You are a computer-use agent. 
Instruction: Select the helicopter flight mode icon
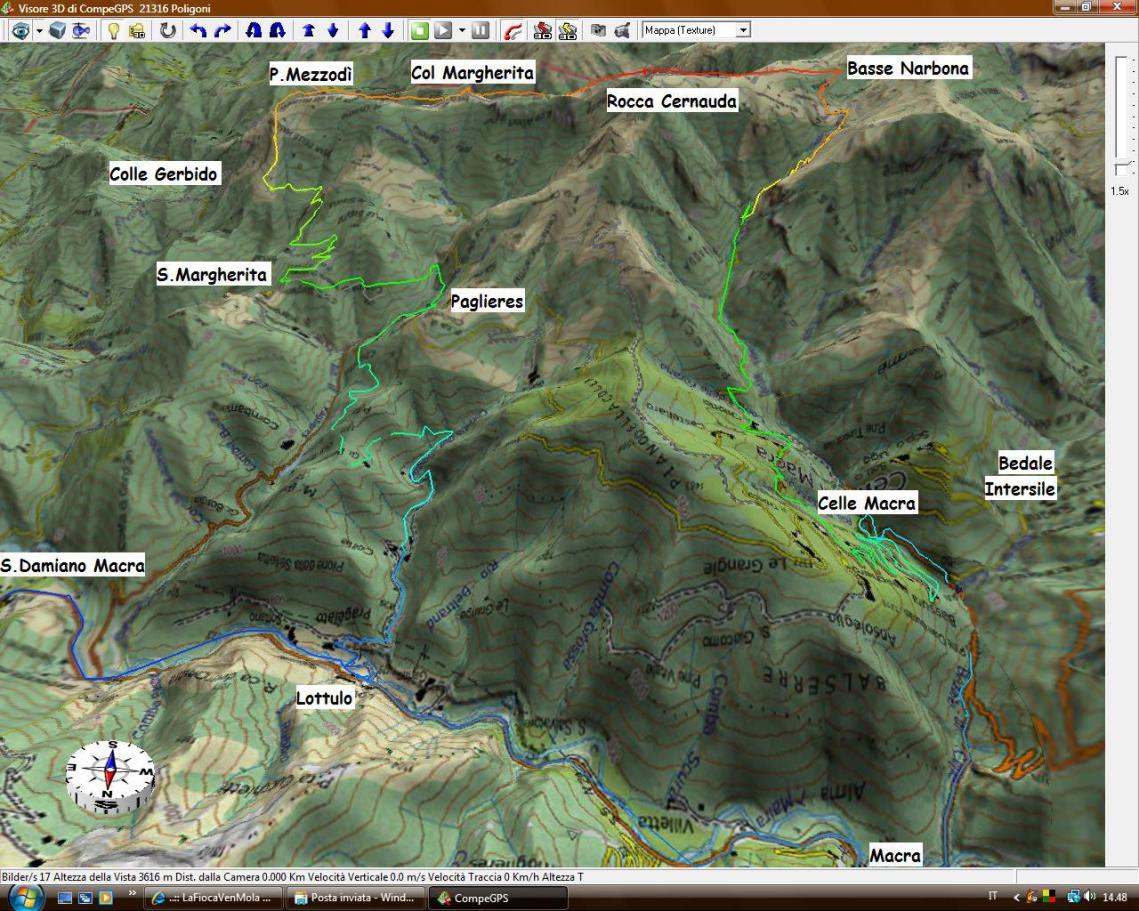click(x=79, y=31)
